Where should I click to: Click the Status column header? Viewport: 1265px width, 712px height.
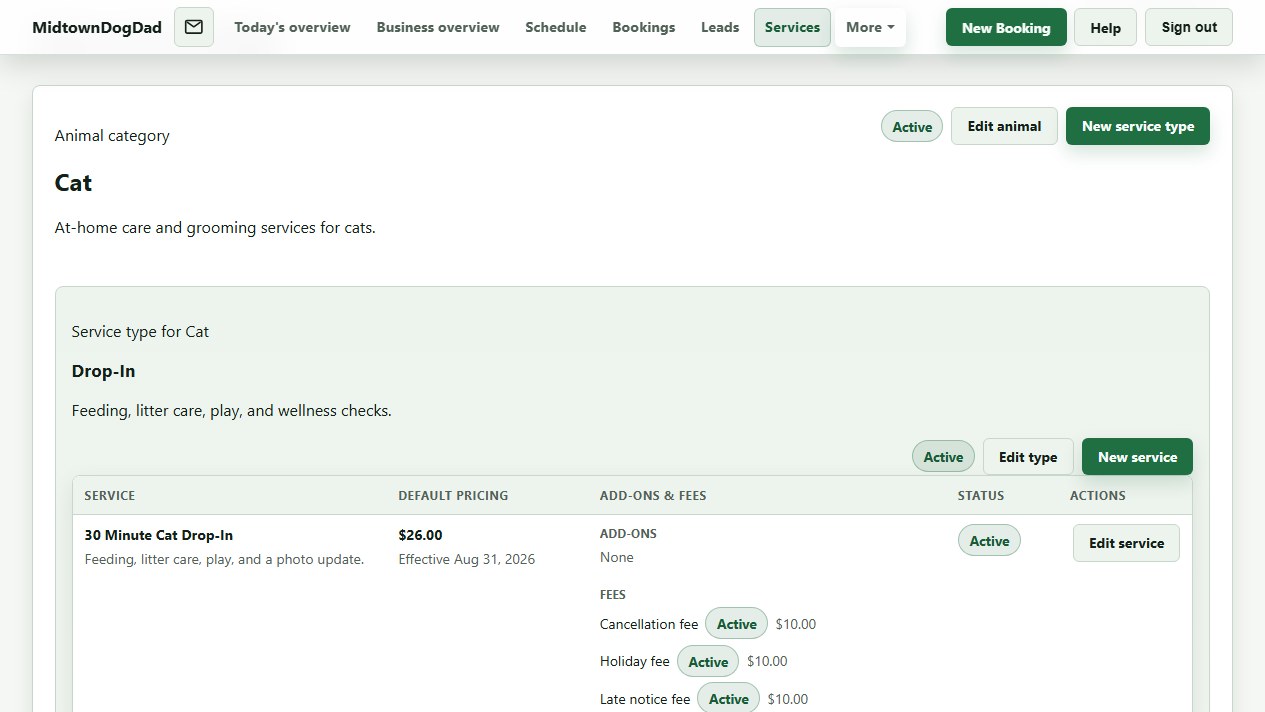[981, 495]
